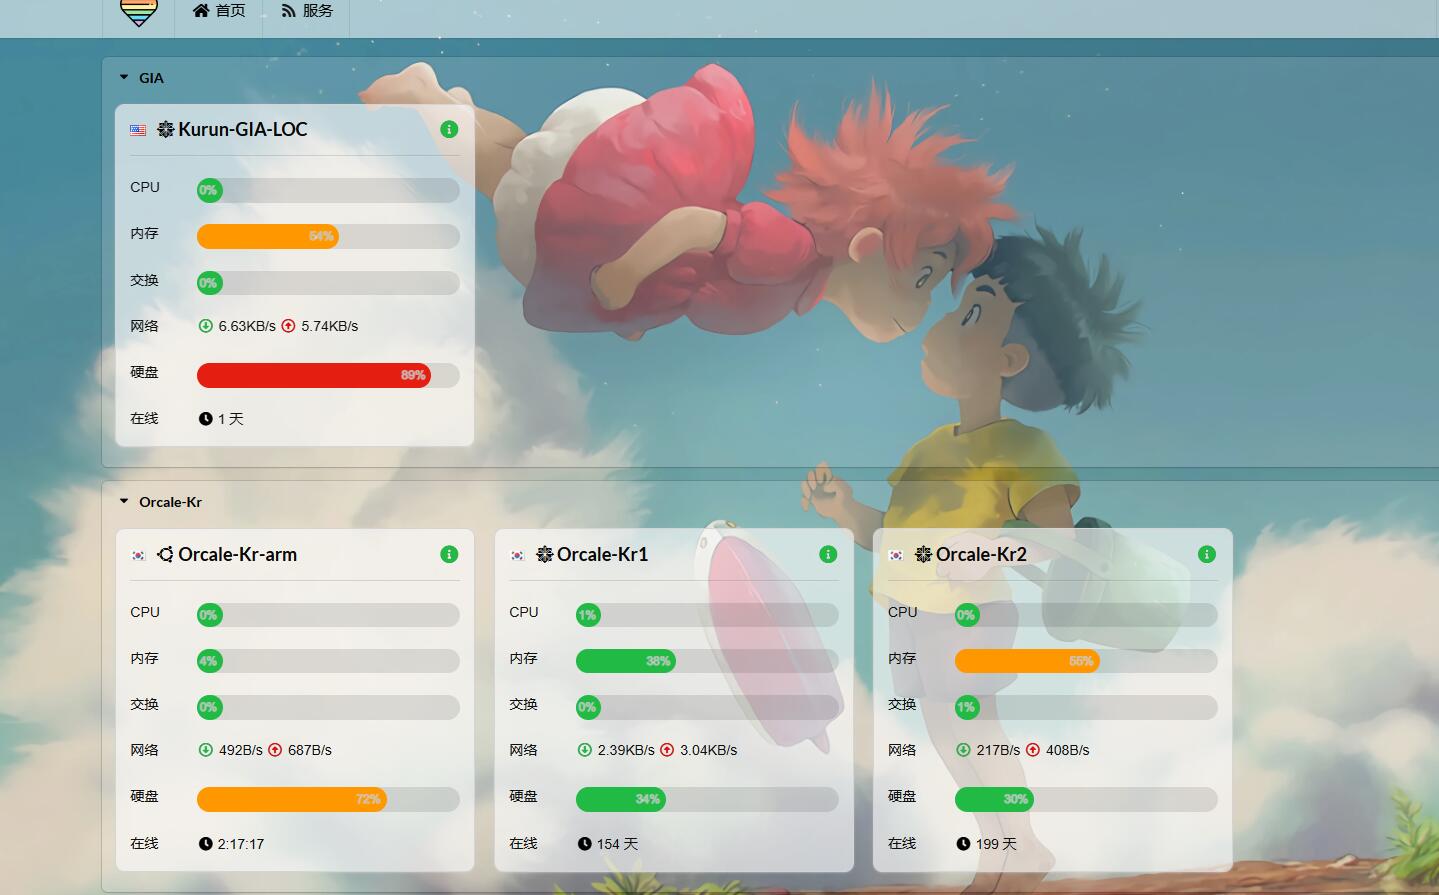The image size is (1439, 895).
Task: Click the 154 天 uptime value
Action: coord(617,844)
